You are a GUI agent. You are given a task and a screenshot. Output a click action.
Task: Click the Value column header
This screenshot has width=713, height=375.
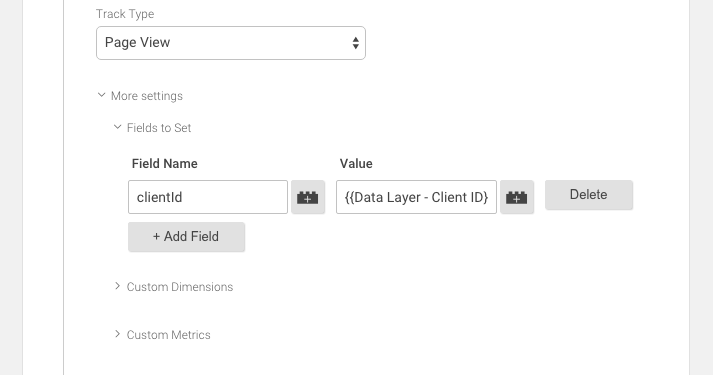point(356,164)
